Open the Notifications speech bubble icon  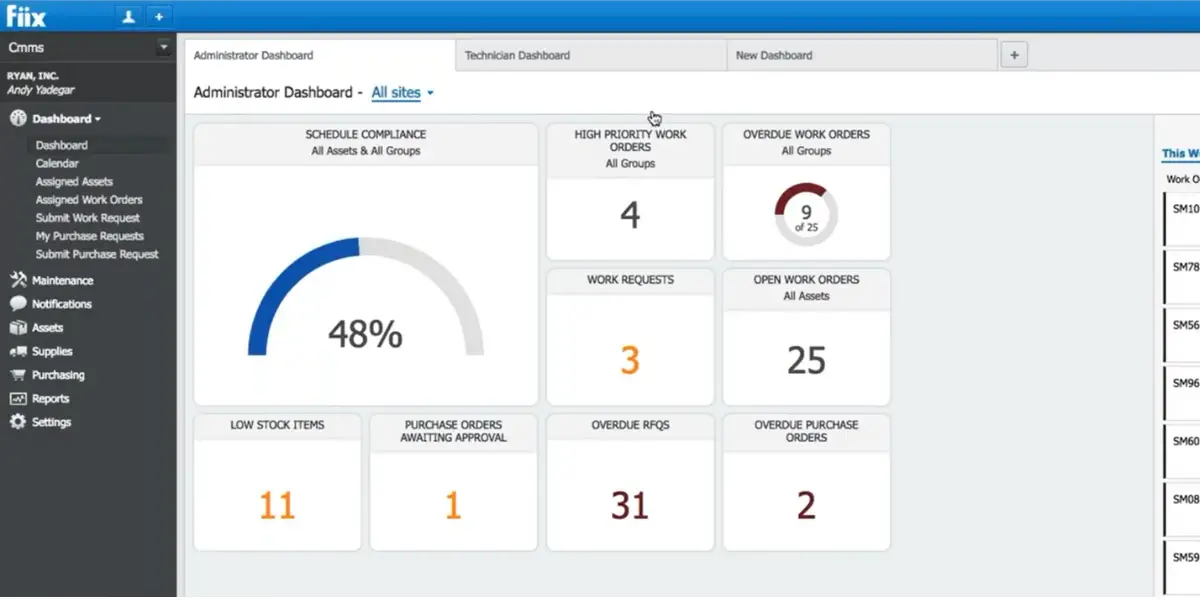click(17, 304)
